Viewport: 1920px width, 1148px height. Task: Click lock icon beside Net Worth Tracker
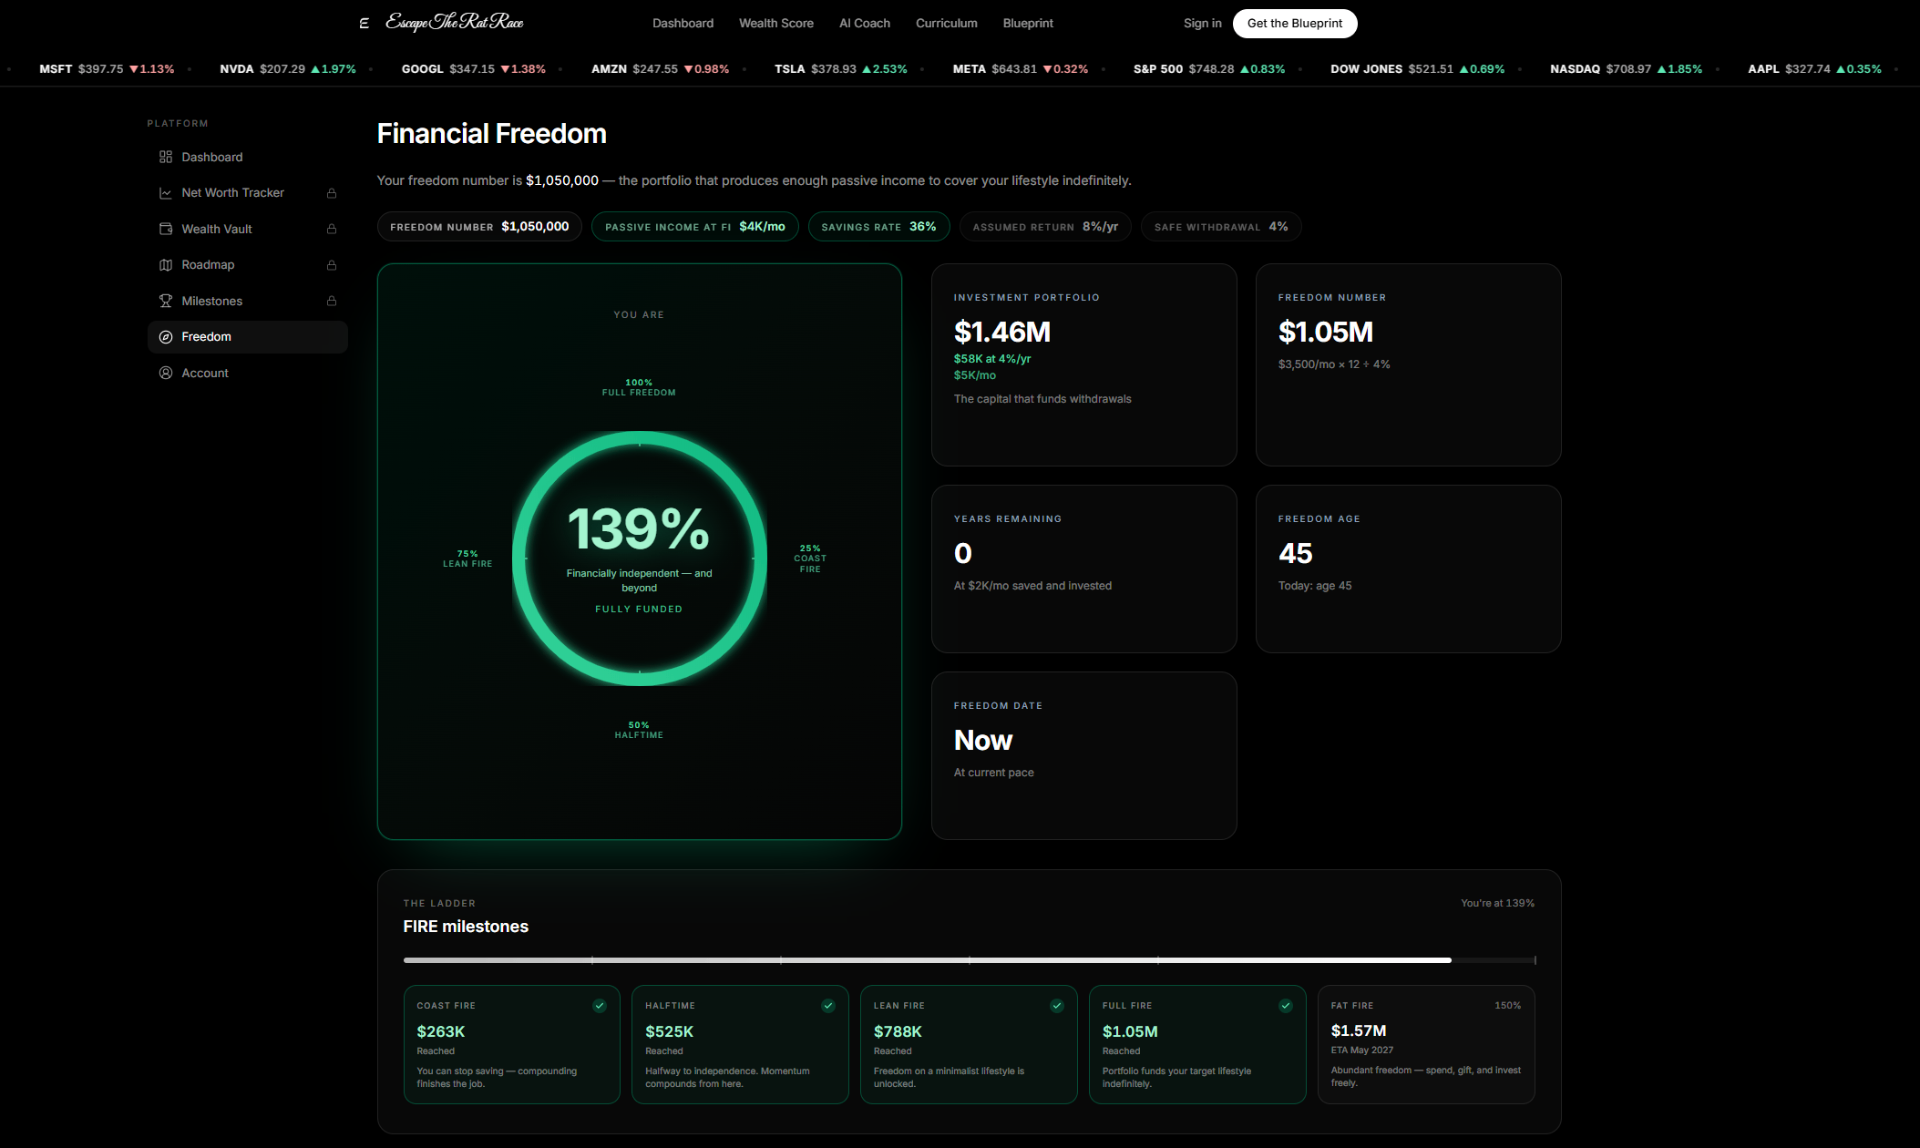(331, 193)
